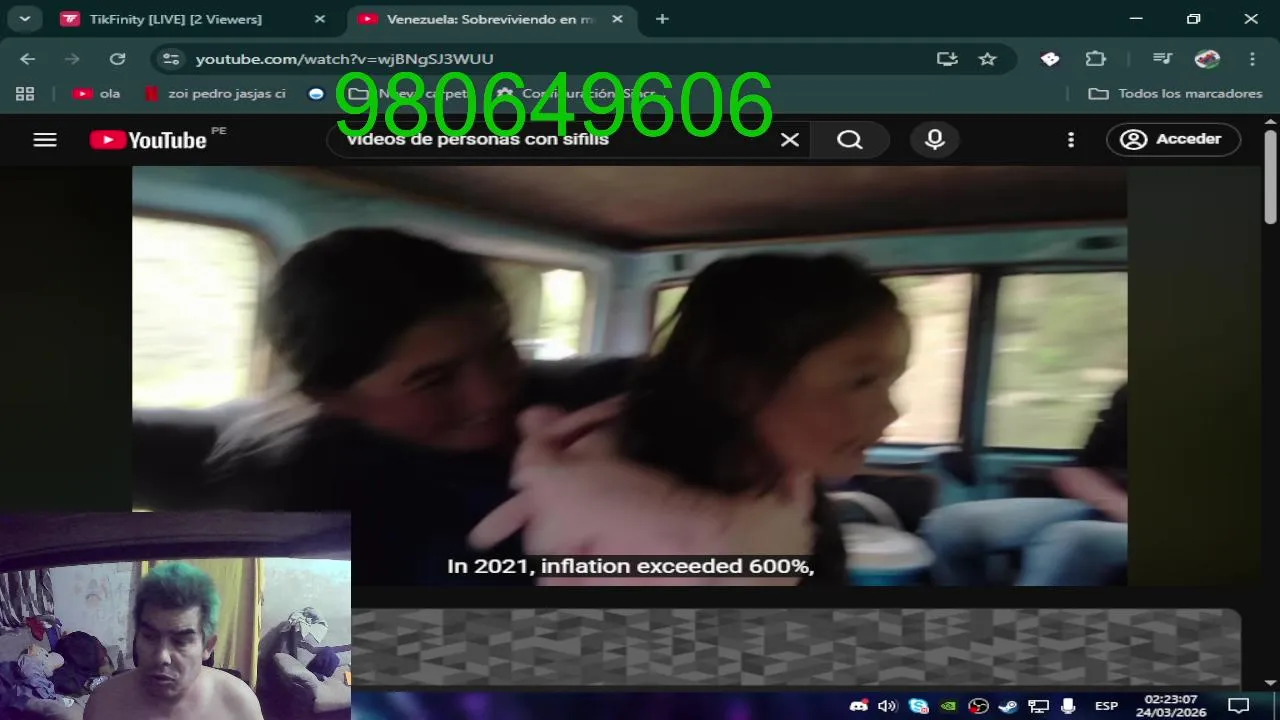Open Windows notification center icon
The height and width of the screenshot is (720, 1280).
click(x=1239, y=706)
